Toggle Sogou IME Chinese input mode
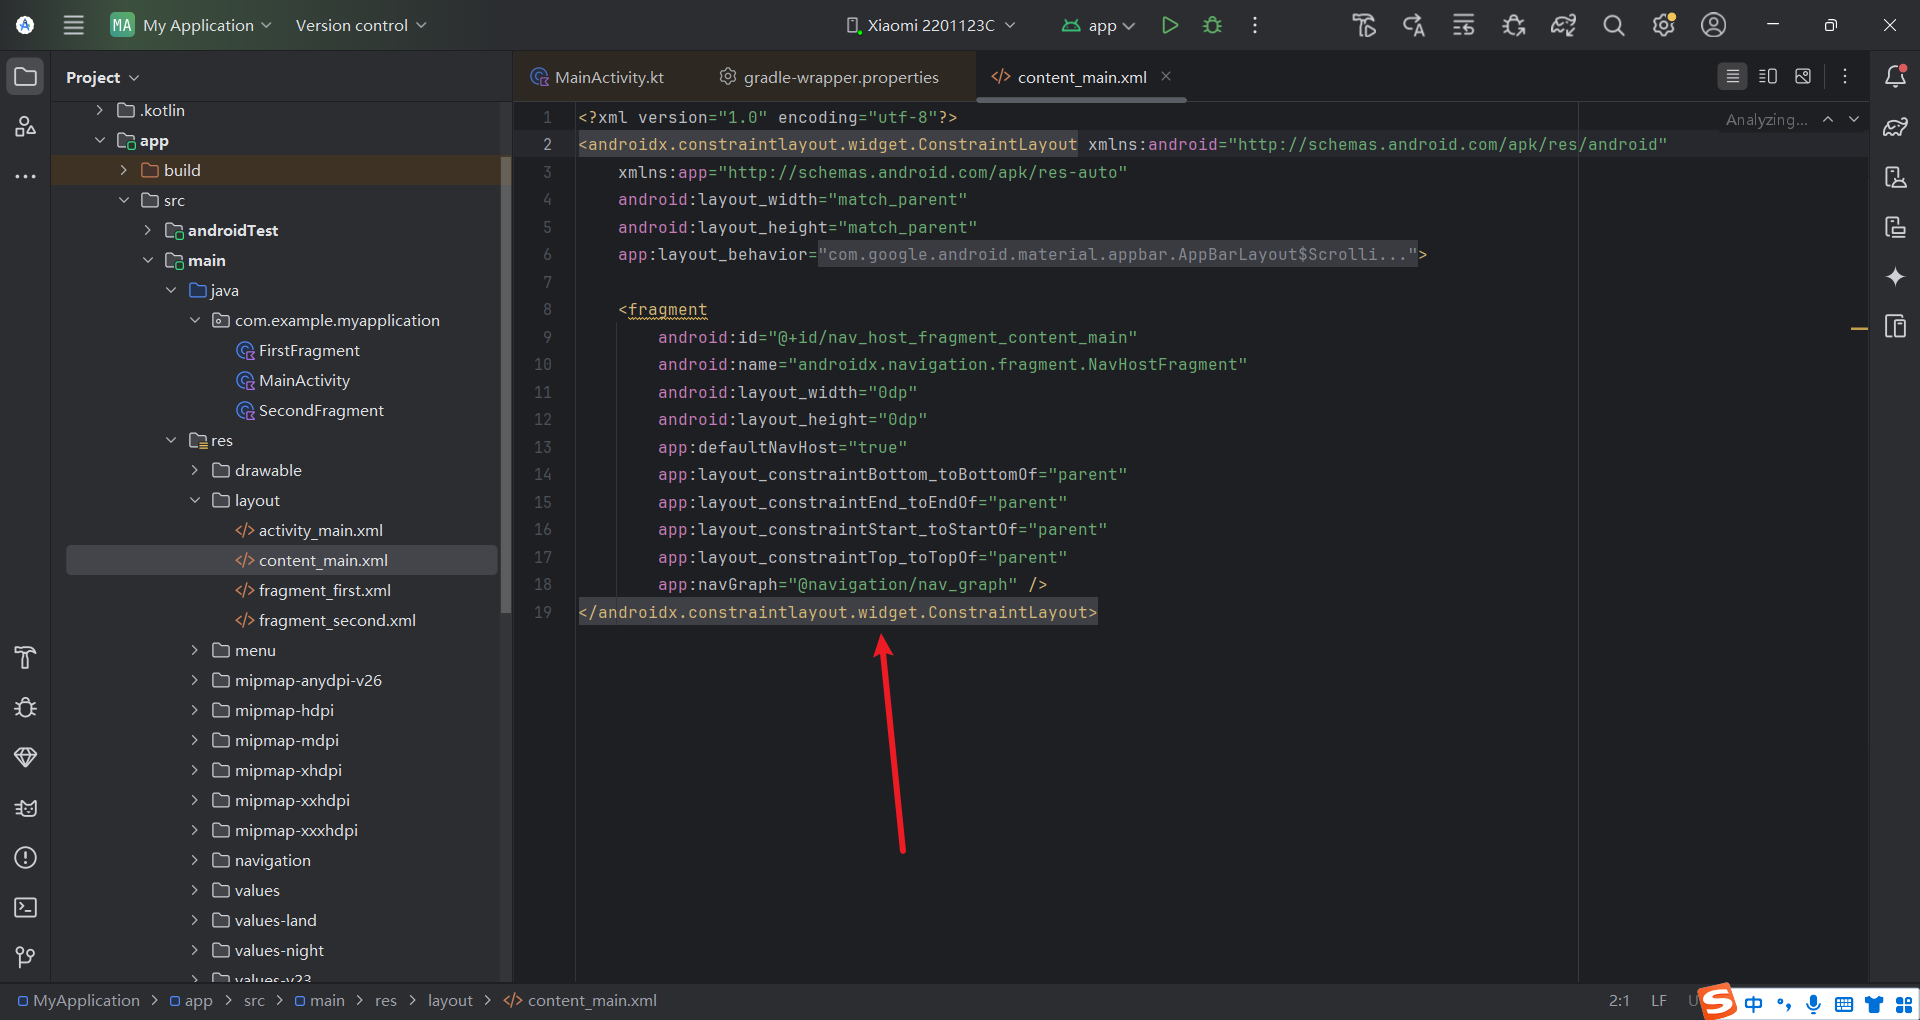Image resolution: width=1920 pixels, height=1020 pixels. 1753,1003
